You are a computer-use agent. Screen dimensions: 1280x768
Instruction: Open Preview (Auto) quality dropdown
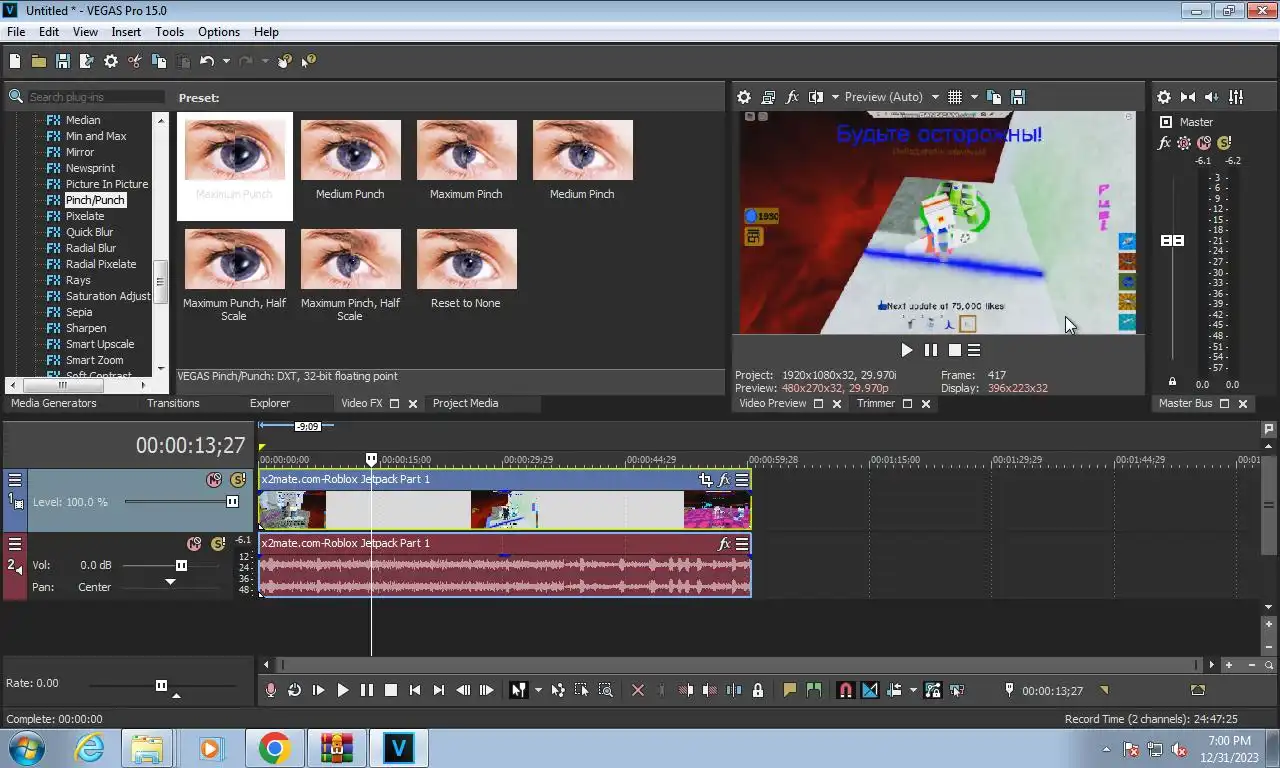click(936, 97)
